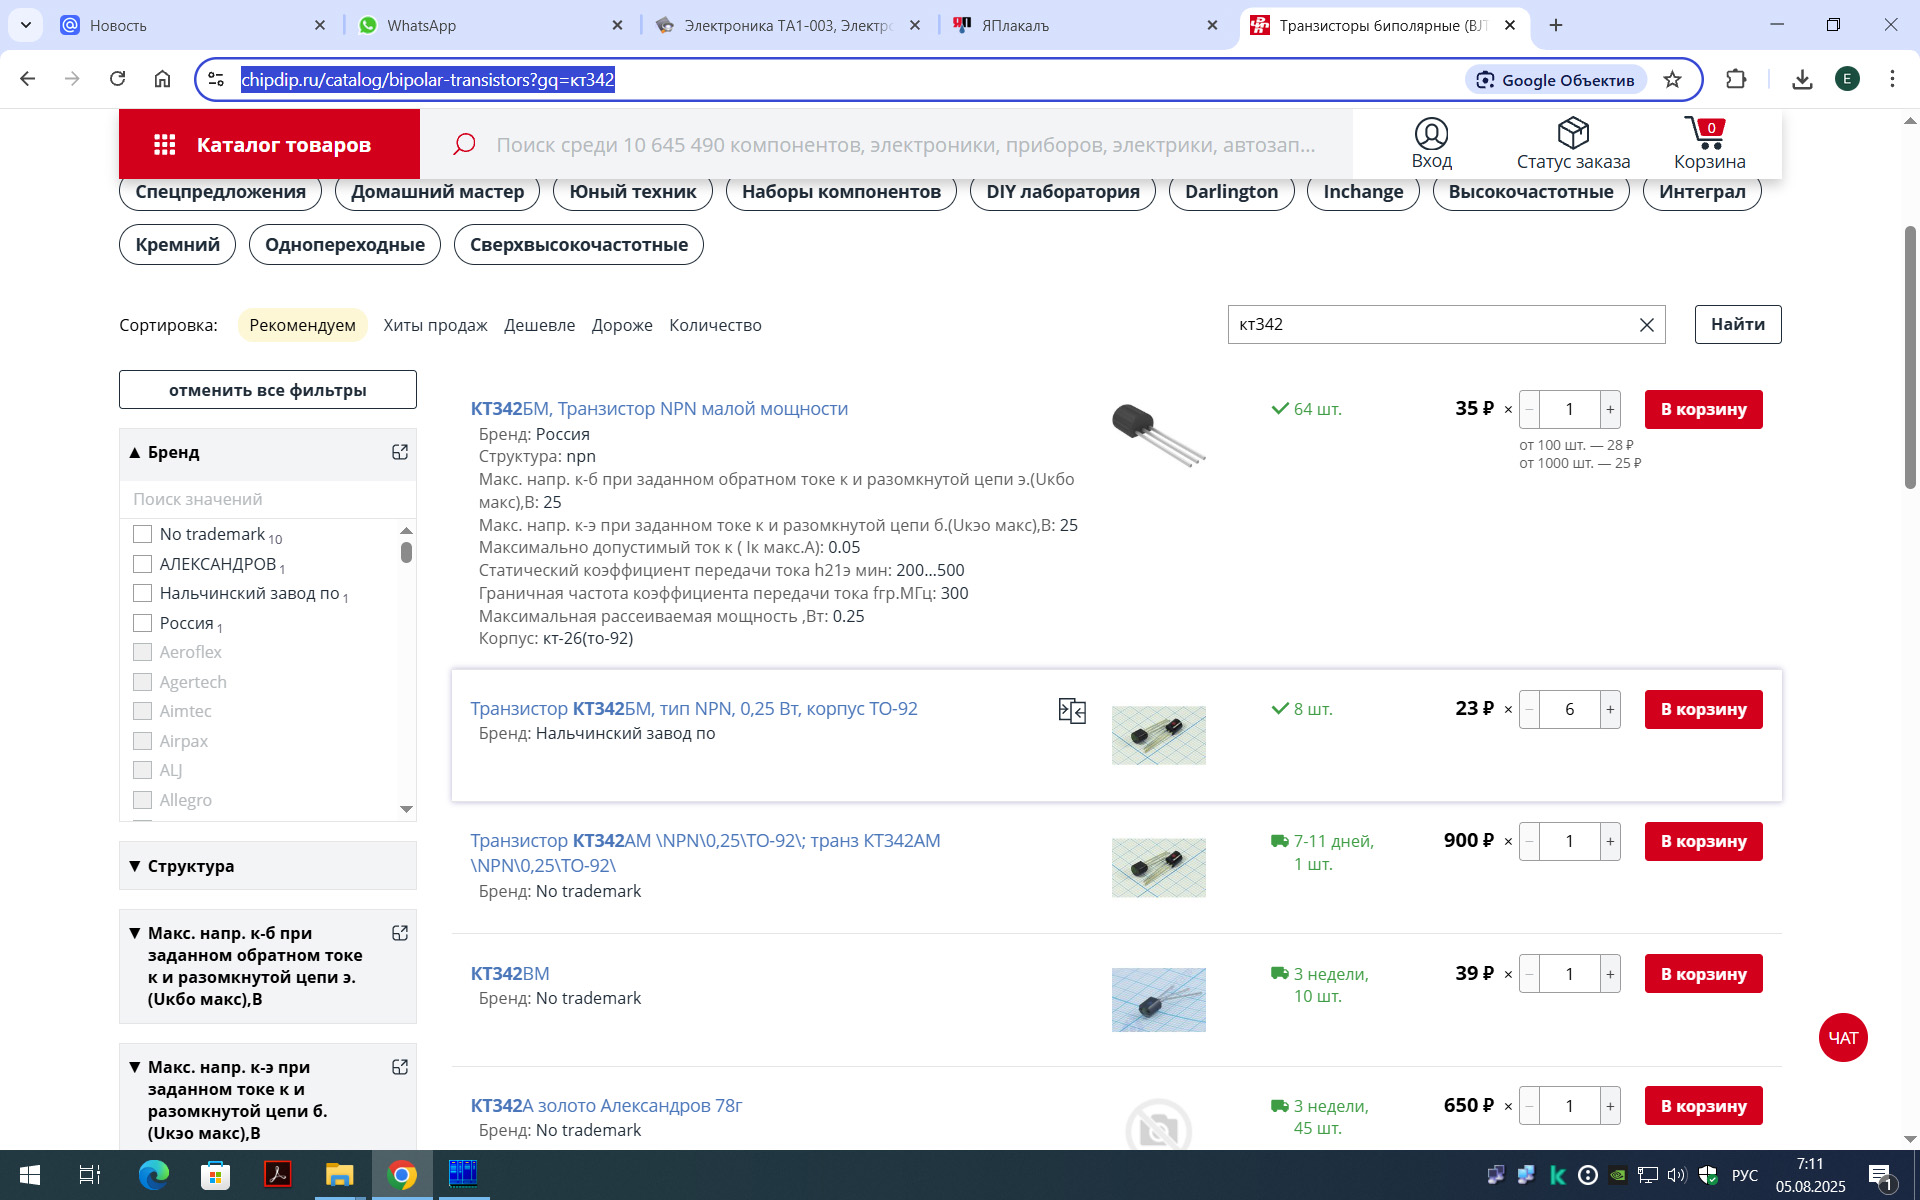Open Windows Start menu
Image resolution: width=1920 pixels, height=1200 pixels.
pos(30,1175)
